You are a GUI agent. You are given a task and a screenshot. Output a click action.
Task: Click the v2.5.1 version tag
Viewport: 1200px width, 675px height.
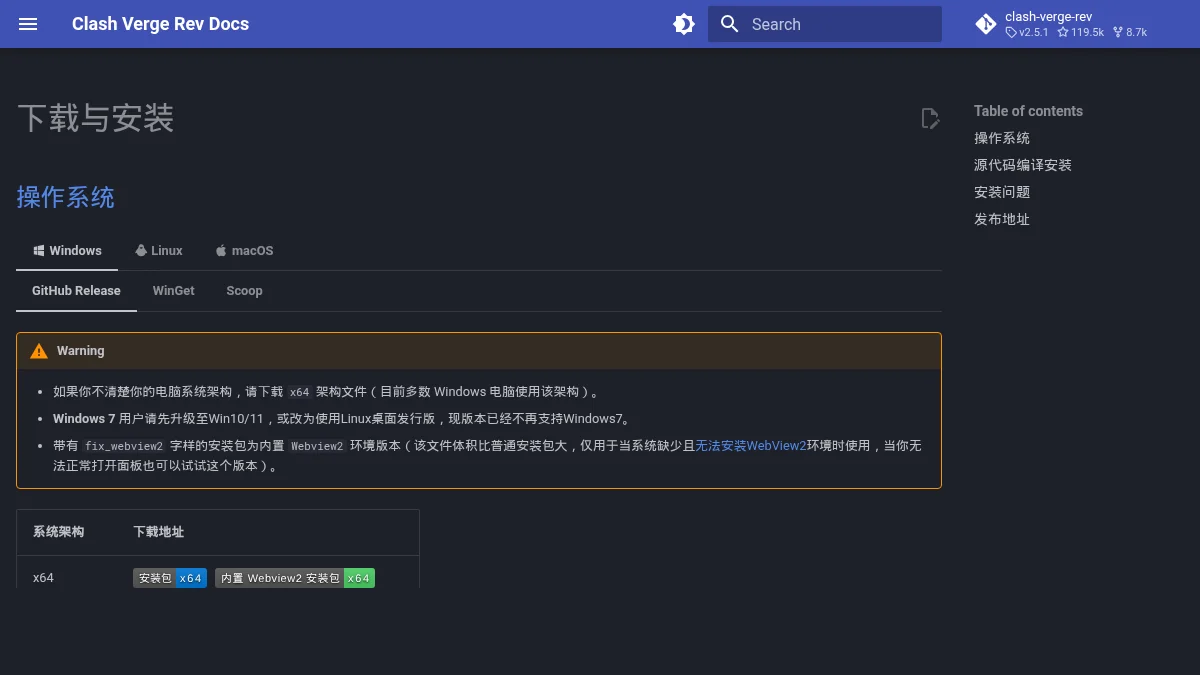point(1027,33)
